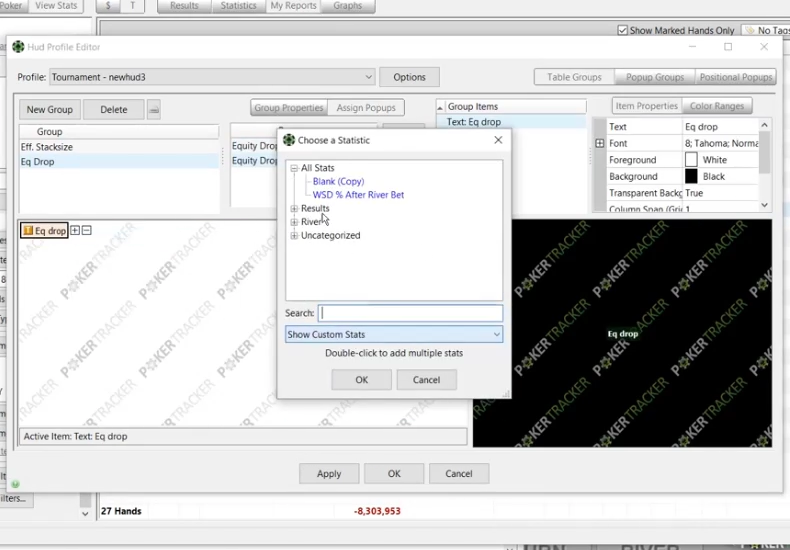Select the Eff. Stacksize group row
790x550 pixels.
pyautogui.click(x=119, y=147)
